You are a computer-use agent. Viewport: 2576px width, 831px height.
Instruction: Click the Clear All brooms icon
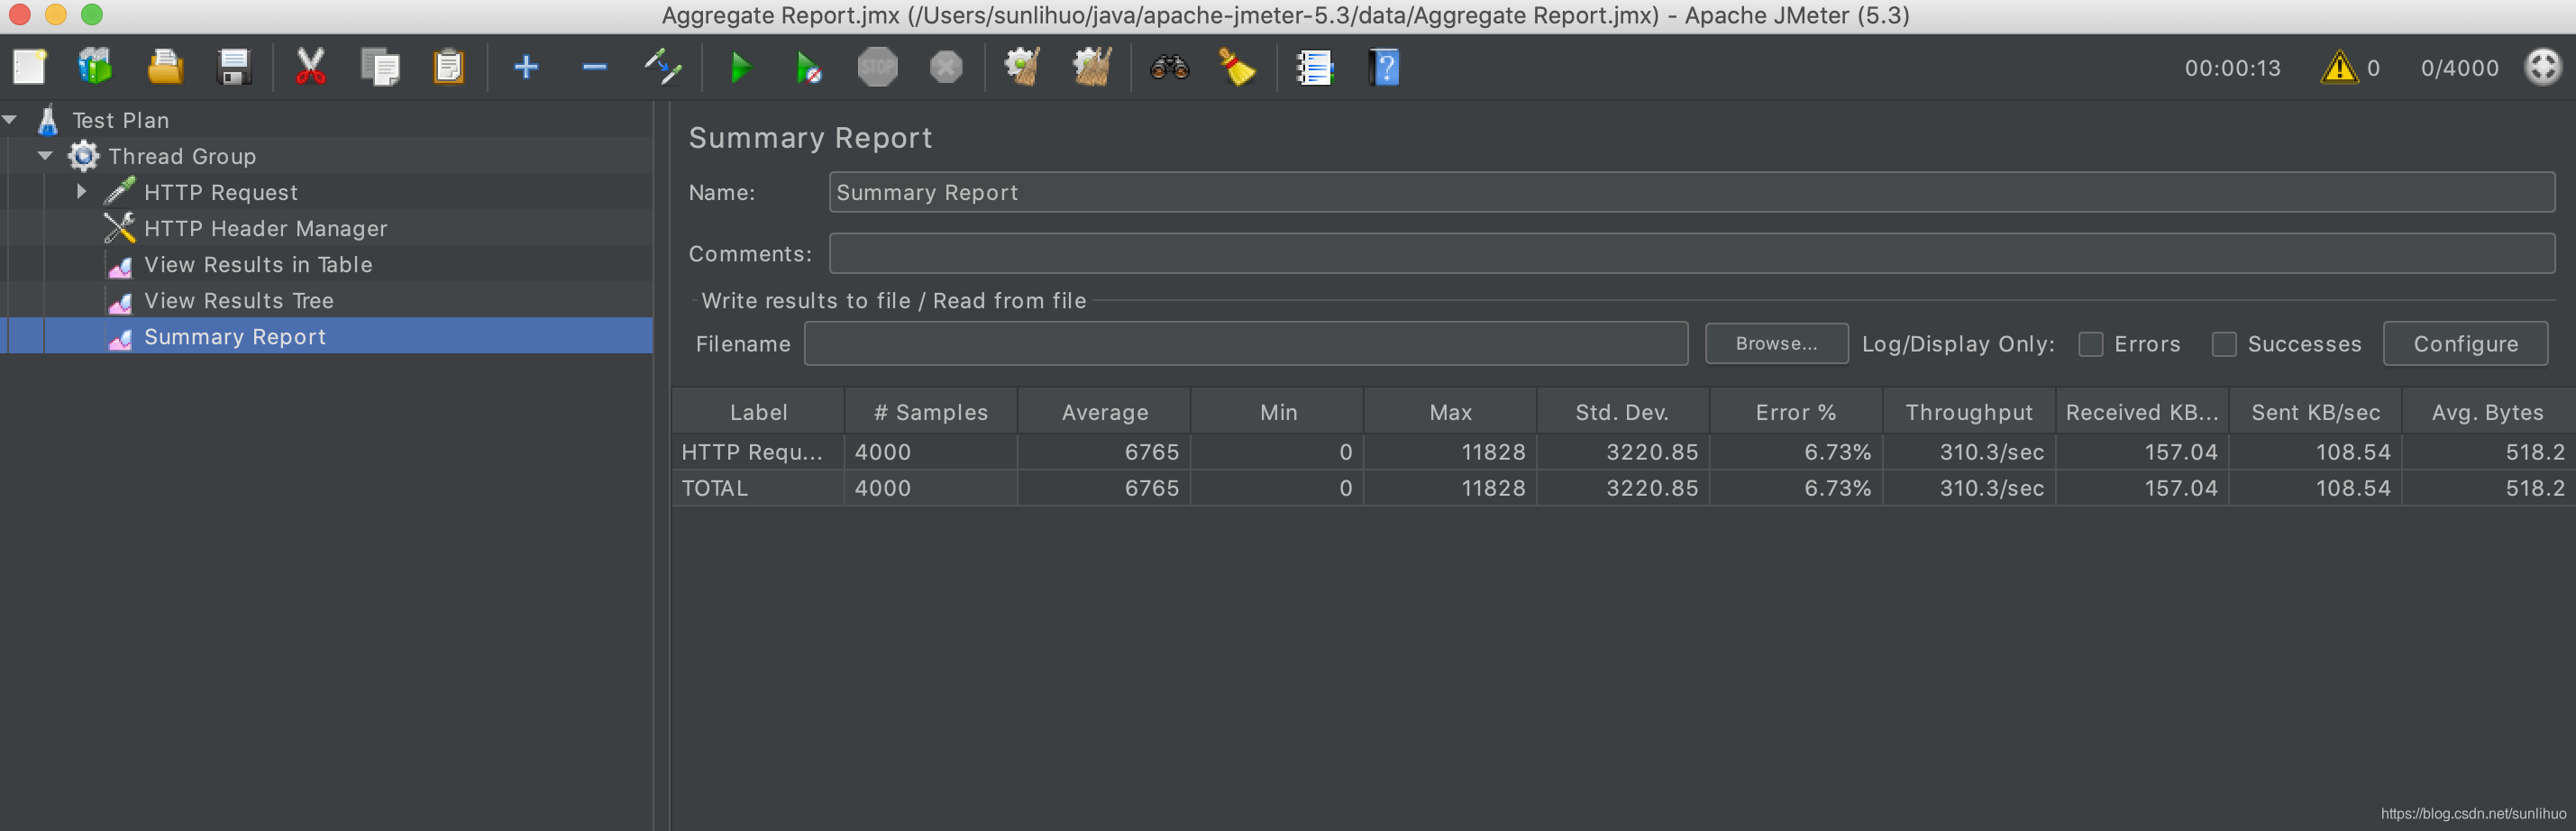[x=1092, y=68]
